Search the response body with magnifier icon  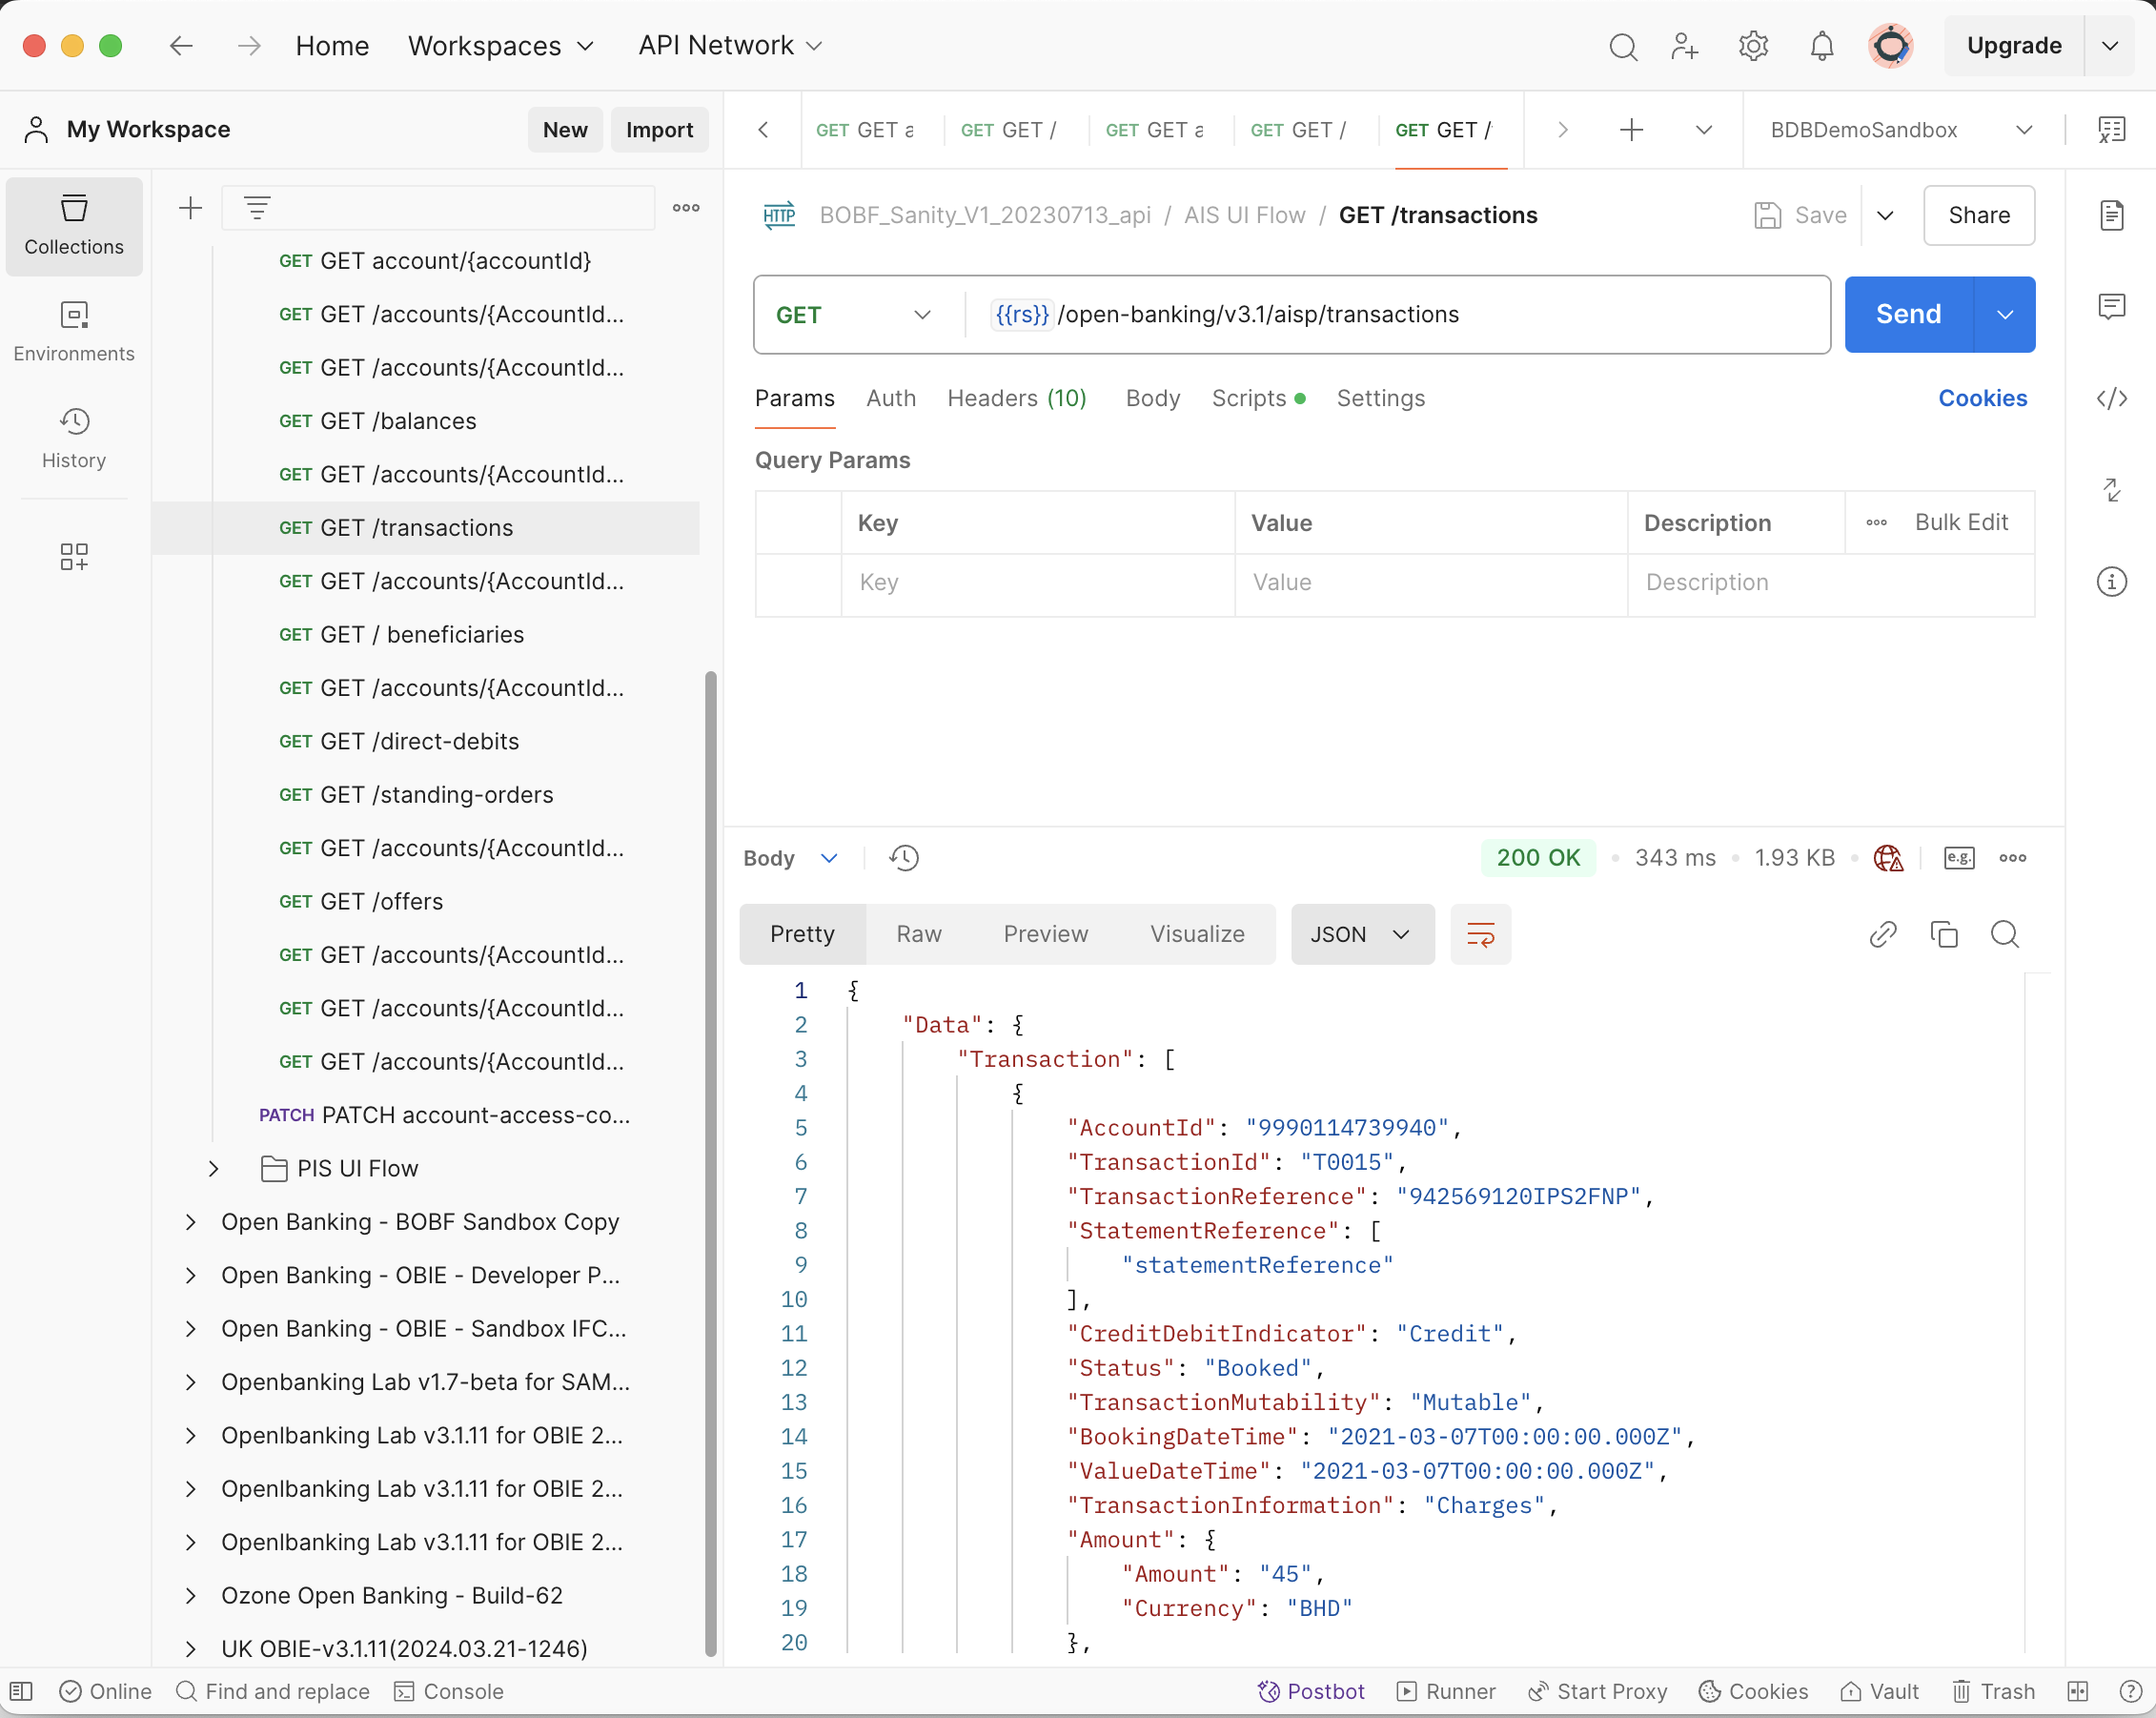coord(2004,934)
